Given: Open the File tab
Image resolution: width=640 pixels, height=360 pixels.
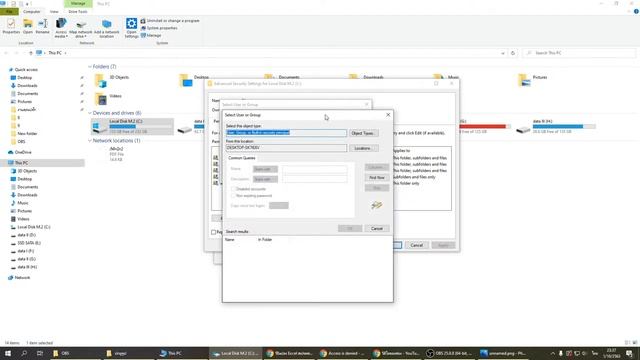Looking at the screenshot, I should point(9,11).
